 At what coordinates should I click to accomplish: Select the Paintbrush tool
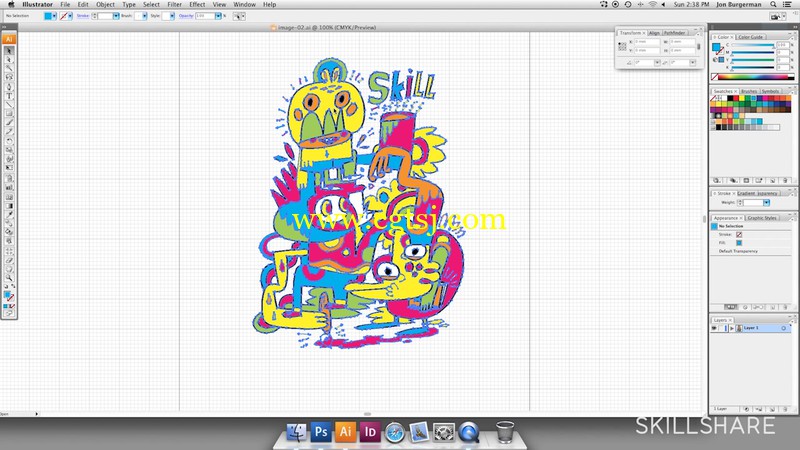tap(9, 122)
